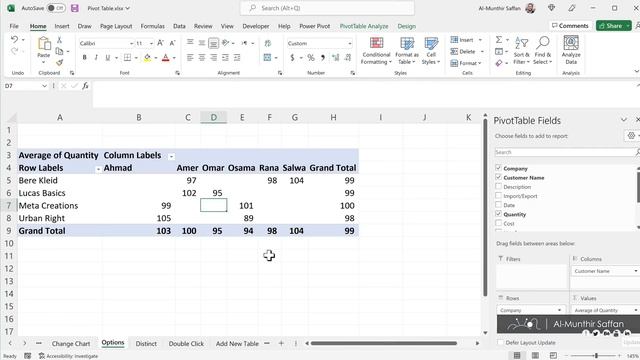Click the Search box in title bar
The image size is (640, 360).
click(327, 8)
